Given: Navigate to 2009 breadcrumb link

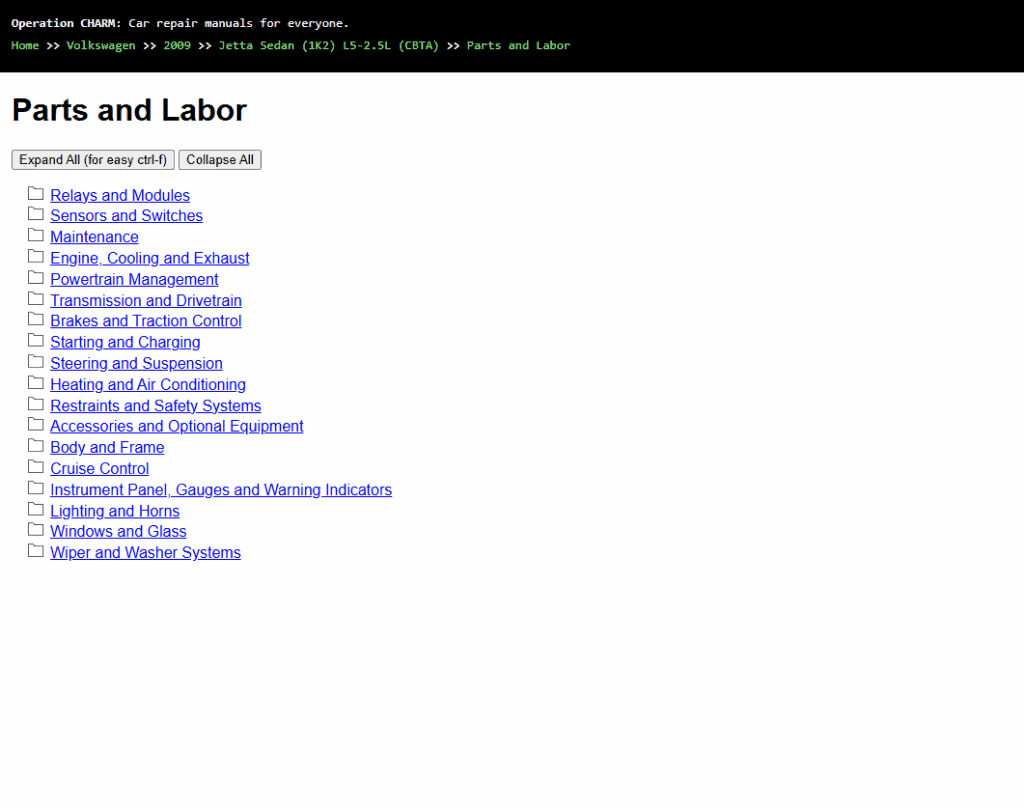Looking at the screenshot, I should click(177, 45).
